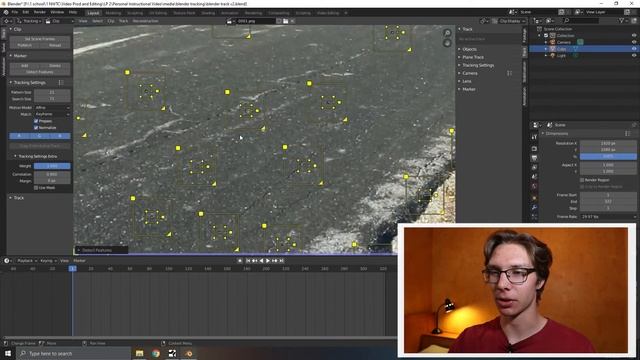This screenshot has height=360, width=640.
Task: Click the Delete marker button
Action: (55, 65)
